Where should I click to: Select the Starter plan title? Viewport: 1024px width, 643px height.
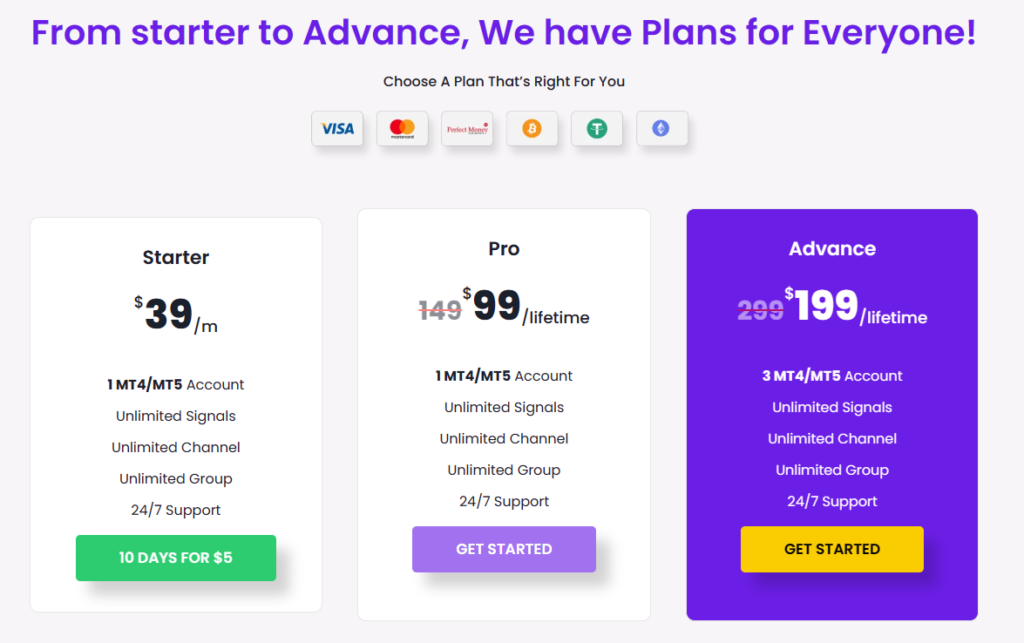pos(176,257)
